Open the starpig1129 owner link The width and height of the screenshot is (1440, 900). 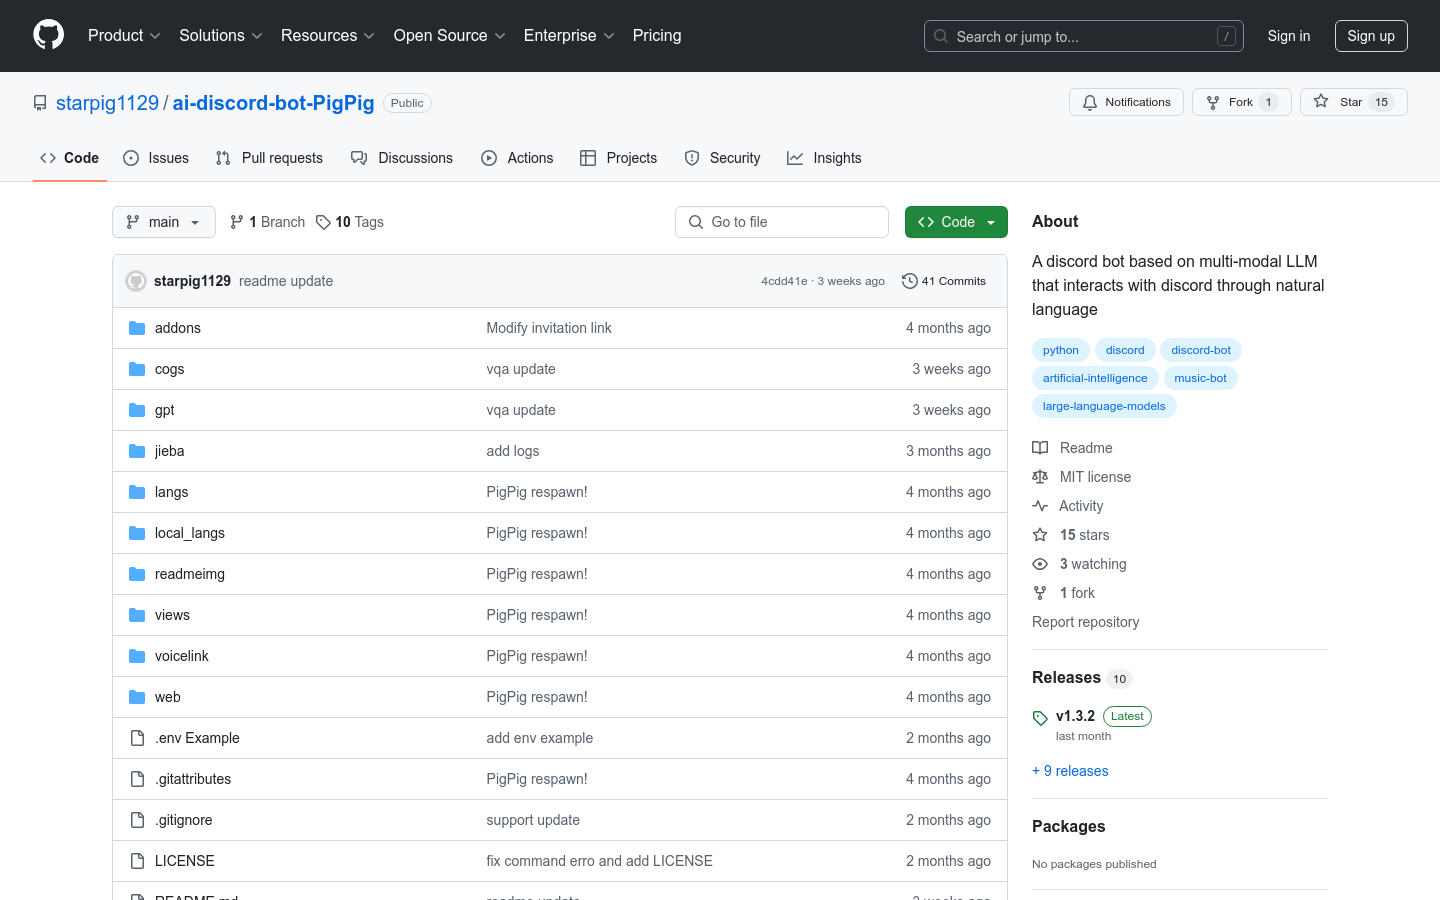tap(107, 103)
